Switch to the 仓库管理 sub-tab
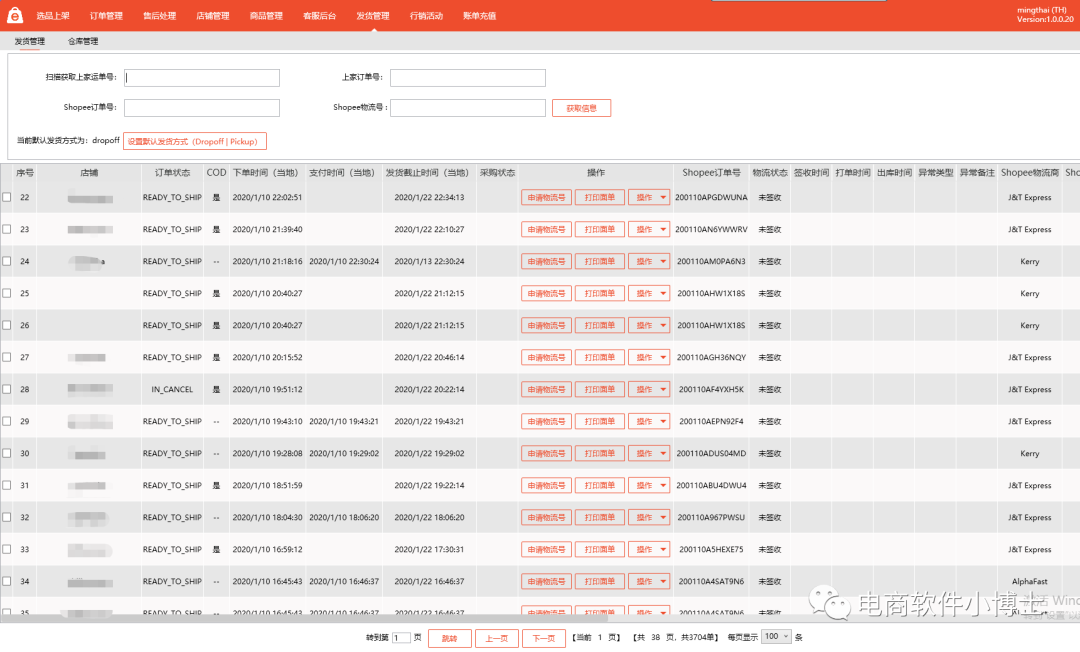1080x652 pixels. pos(83,41)
